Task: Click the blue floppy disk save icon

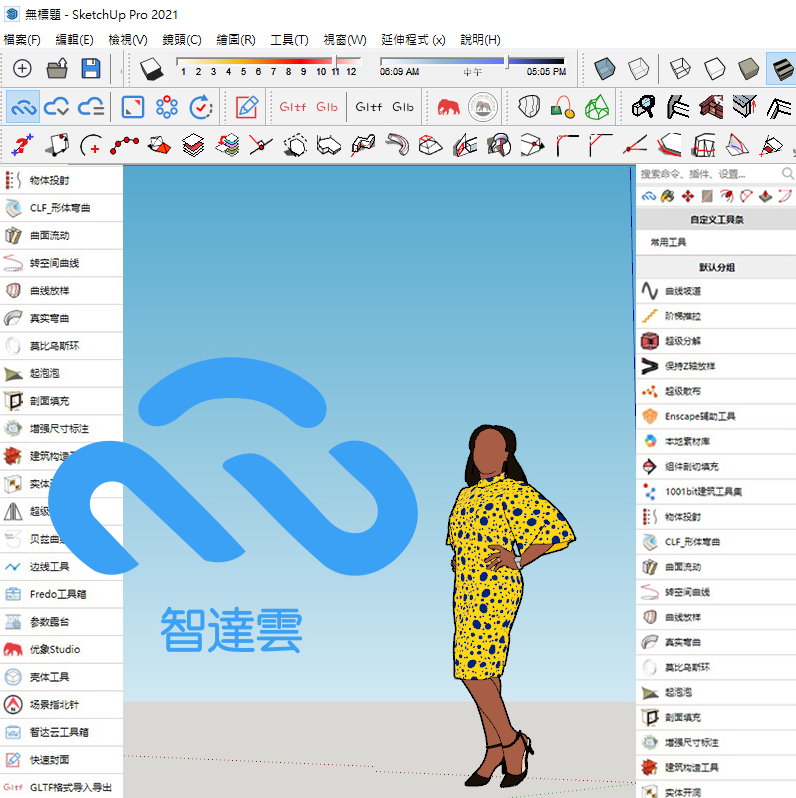Action: coord(91,69)
